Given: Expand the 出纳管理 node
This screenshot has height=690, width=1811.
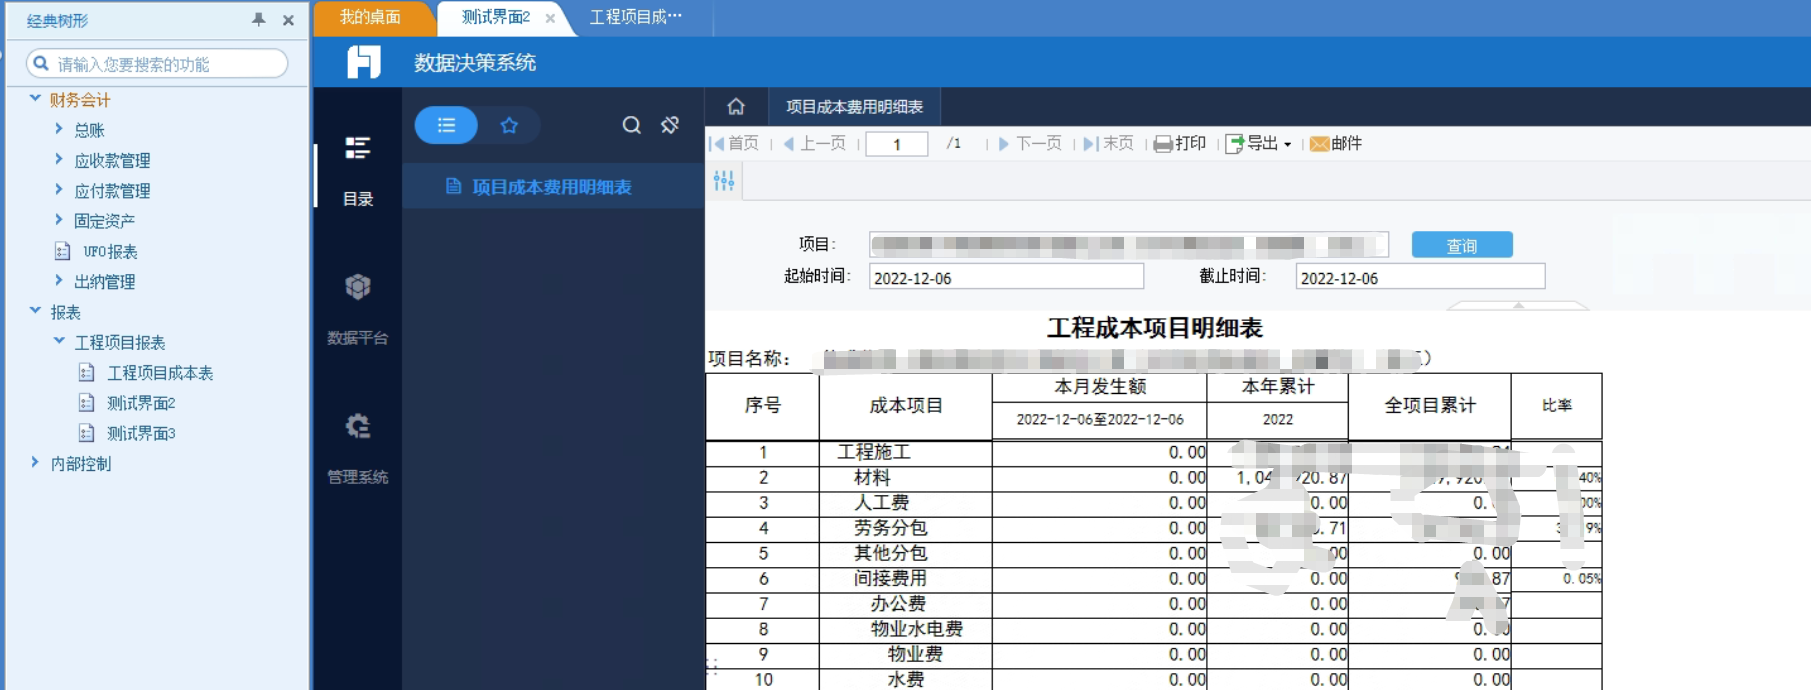Looking at the screenshot, I should pyautogui.click(x=59, y=281).
